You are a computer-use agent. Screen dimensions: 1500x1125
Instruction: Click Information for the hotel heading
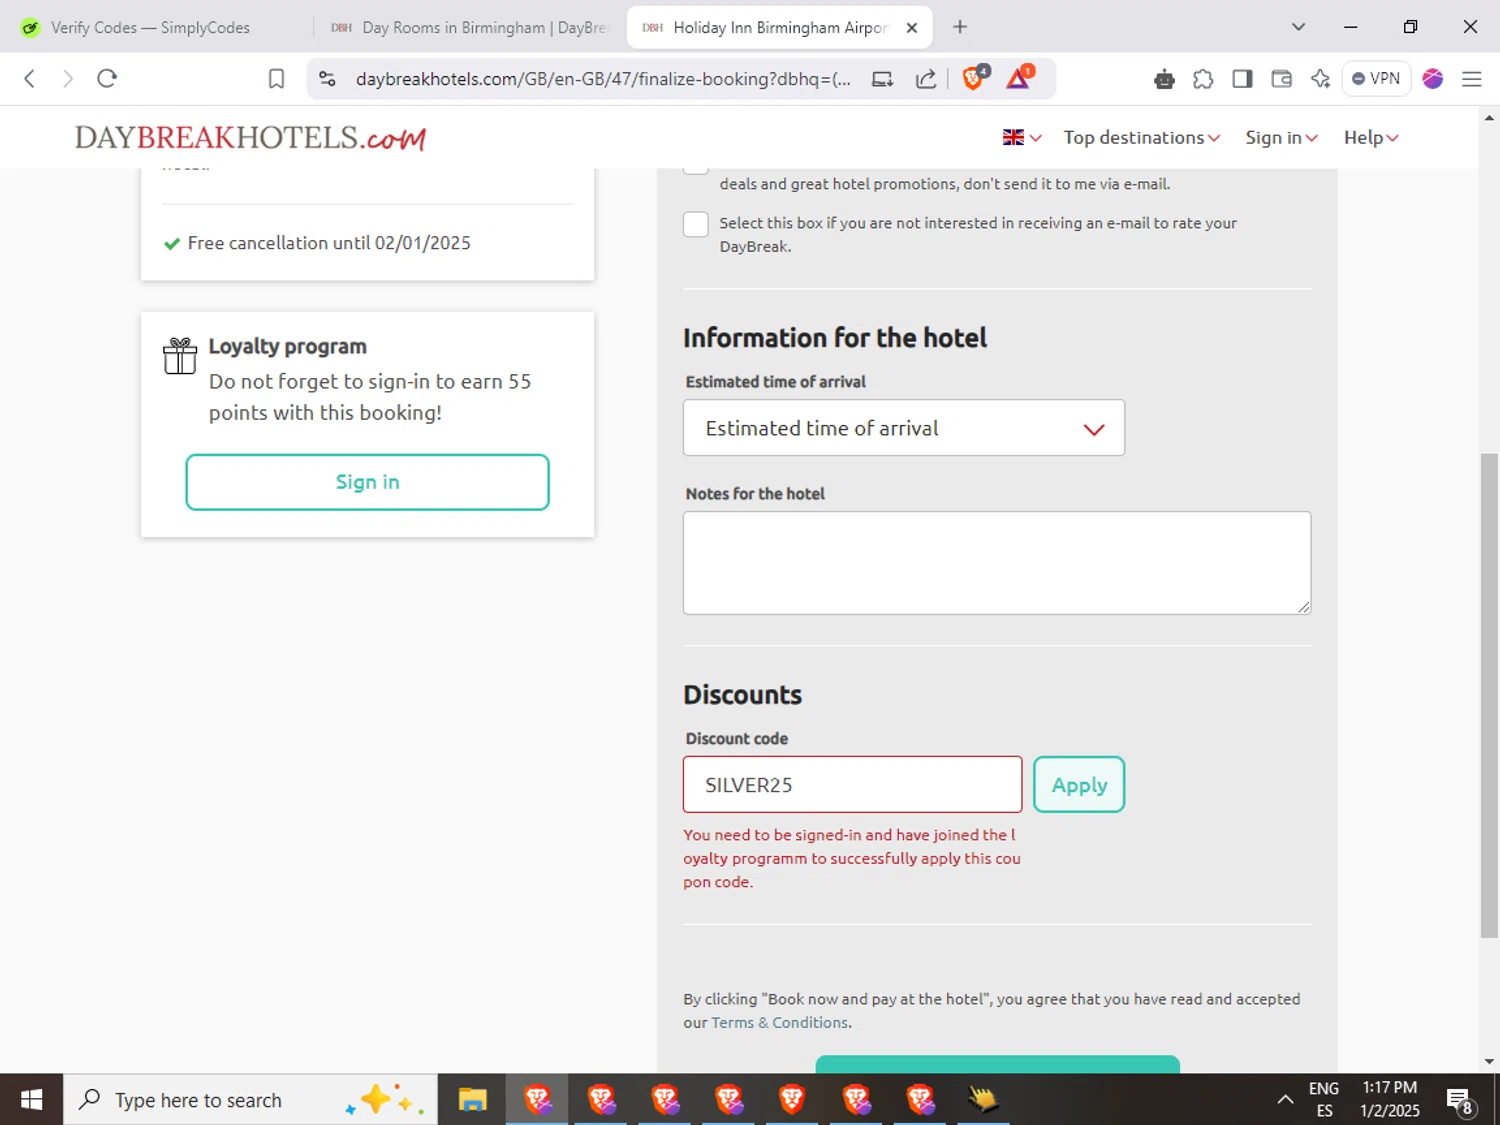coord(835,338)
